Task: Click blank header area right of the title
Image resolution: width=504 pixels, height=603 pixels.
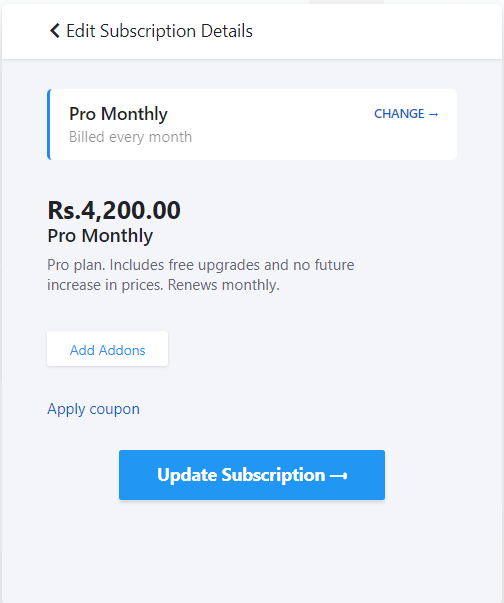Action: click(377, 32)
